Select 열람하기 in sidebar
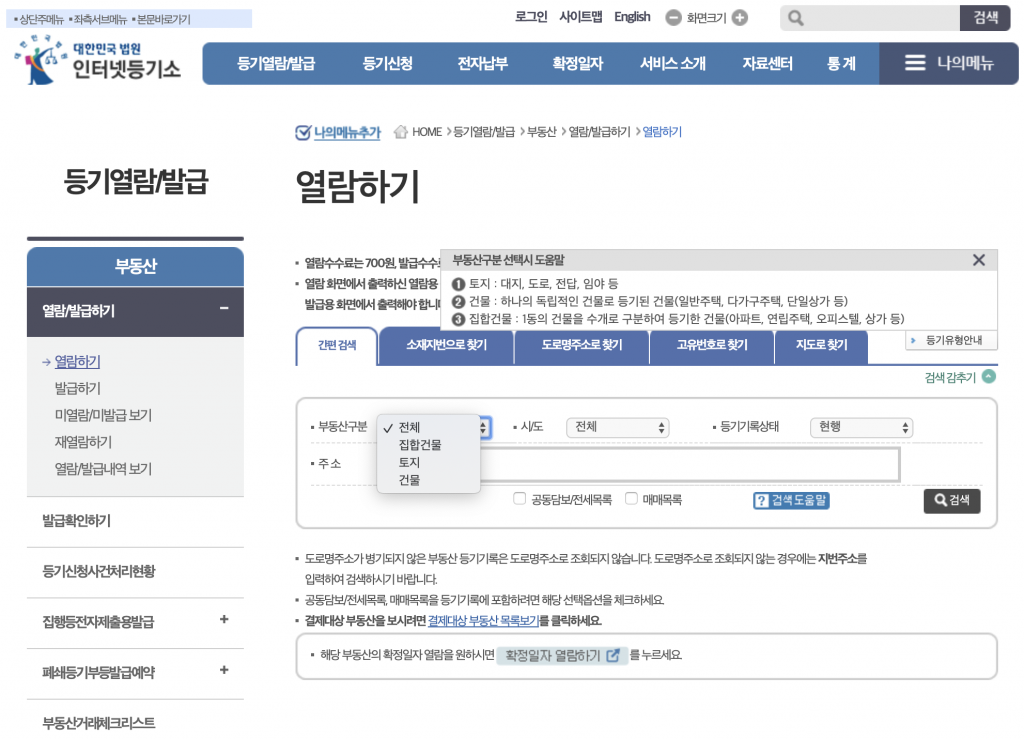Viewport: 1024px width, 739px height. (x=77, y=362)
